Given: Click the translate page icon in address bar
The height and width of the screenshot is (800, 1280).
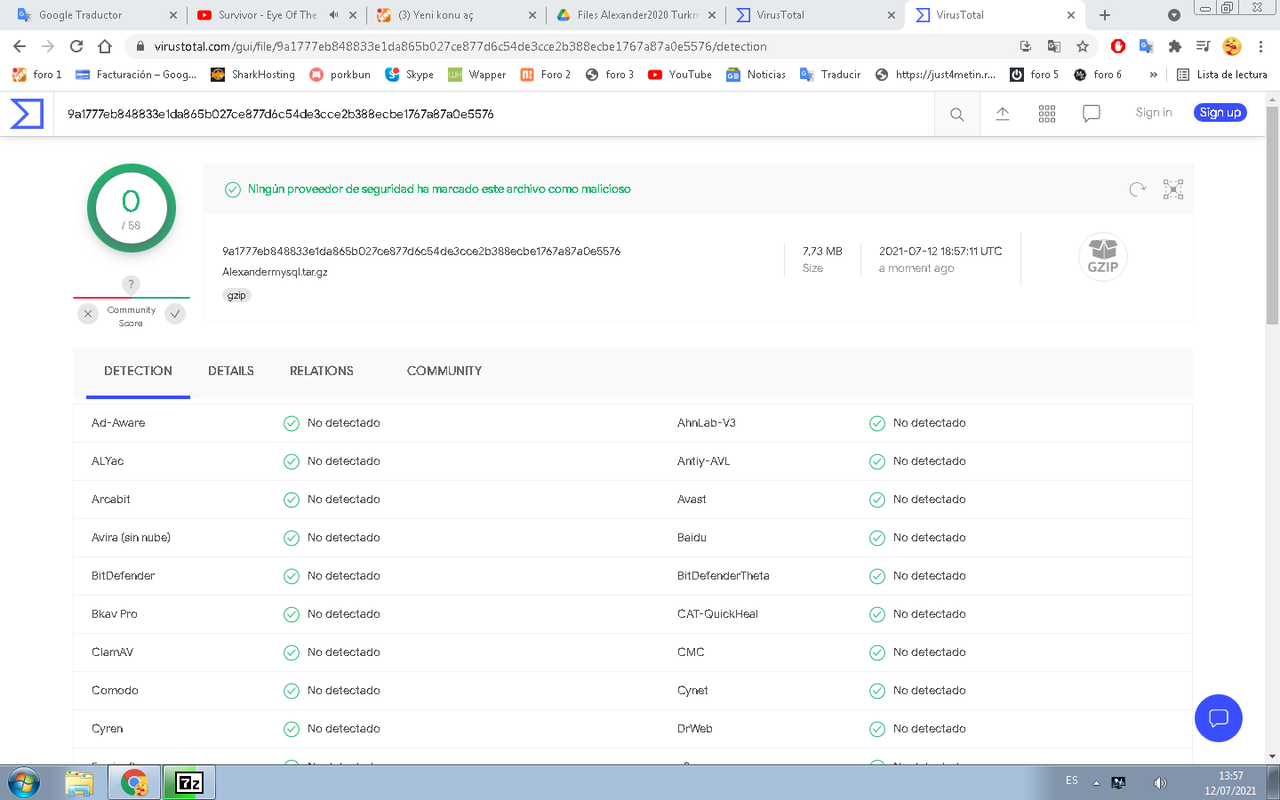Looking at the screenshot, I should (1053, 46).
